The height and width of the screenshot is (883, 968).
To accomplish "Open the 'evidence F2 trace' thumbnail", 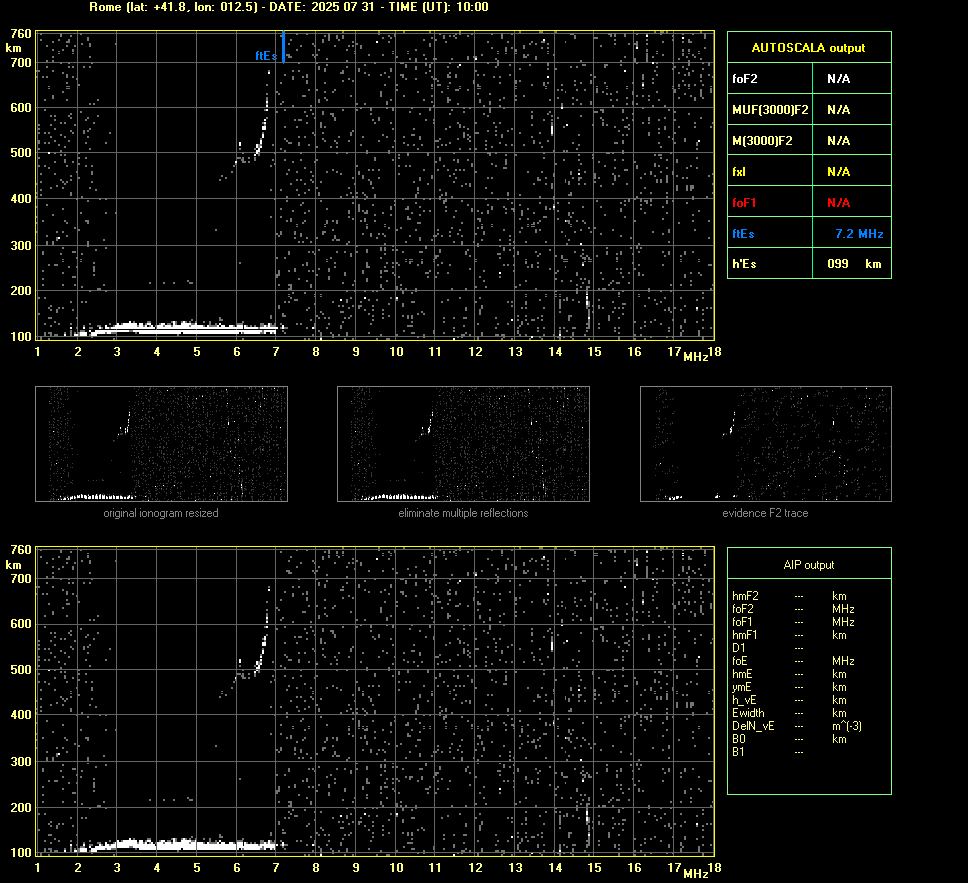I will tap(766, 444).
